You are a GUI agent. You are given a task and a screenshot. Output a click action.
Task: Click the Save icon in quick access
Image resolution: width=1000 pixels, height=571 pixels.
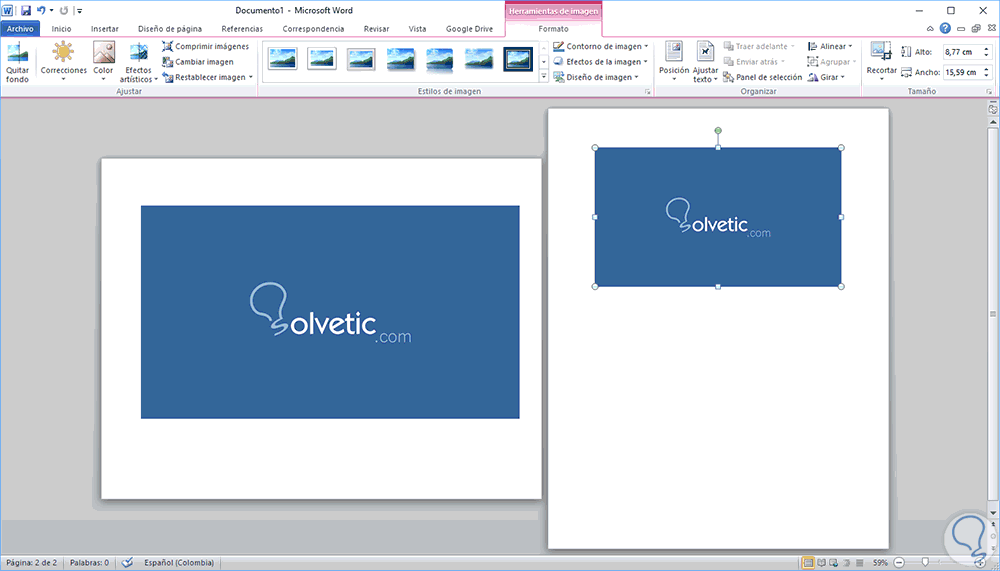tap(26, 10)
